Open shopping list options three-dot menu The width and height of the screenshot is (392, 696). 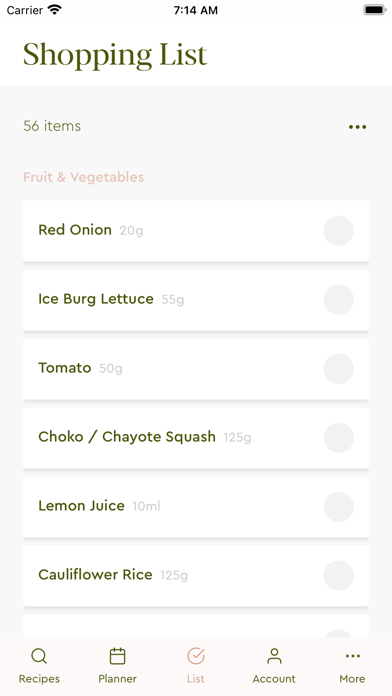[357, 127]
